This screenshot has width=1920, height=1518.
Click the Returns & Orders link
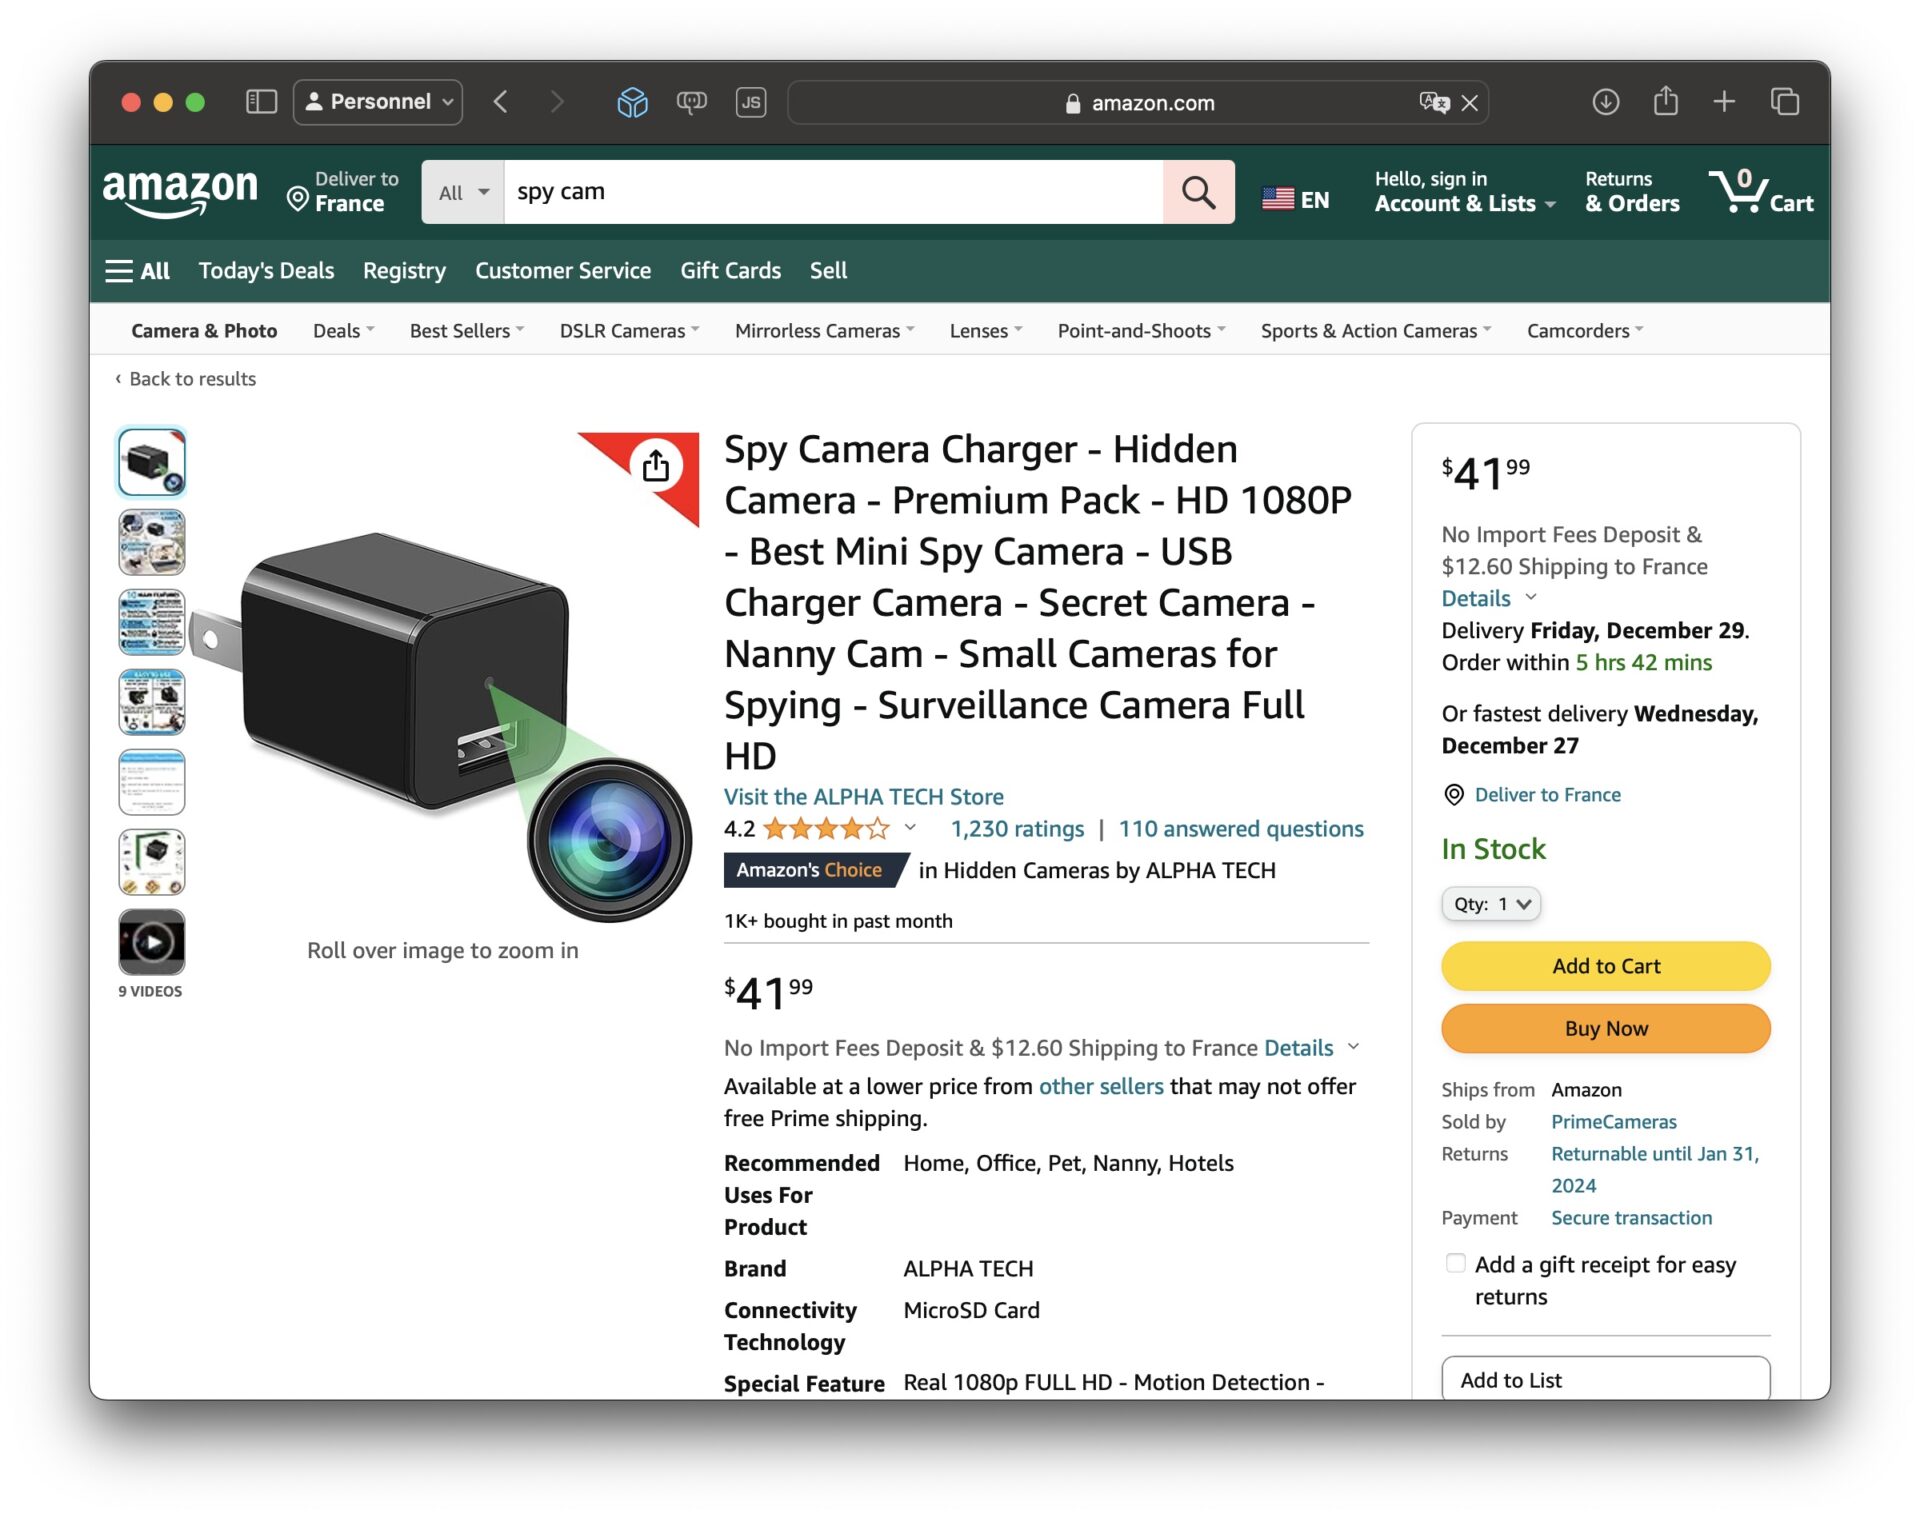pyautogui.click(x=1632, y=191)
